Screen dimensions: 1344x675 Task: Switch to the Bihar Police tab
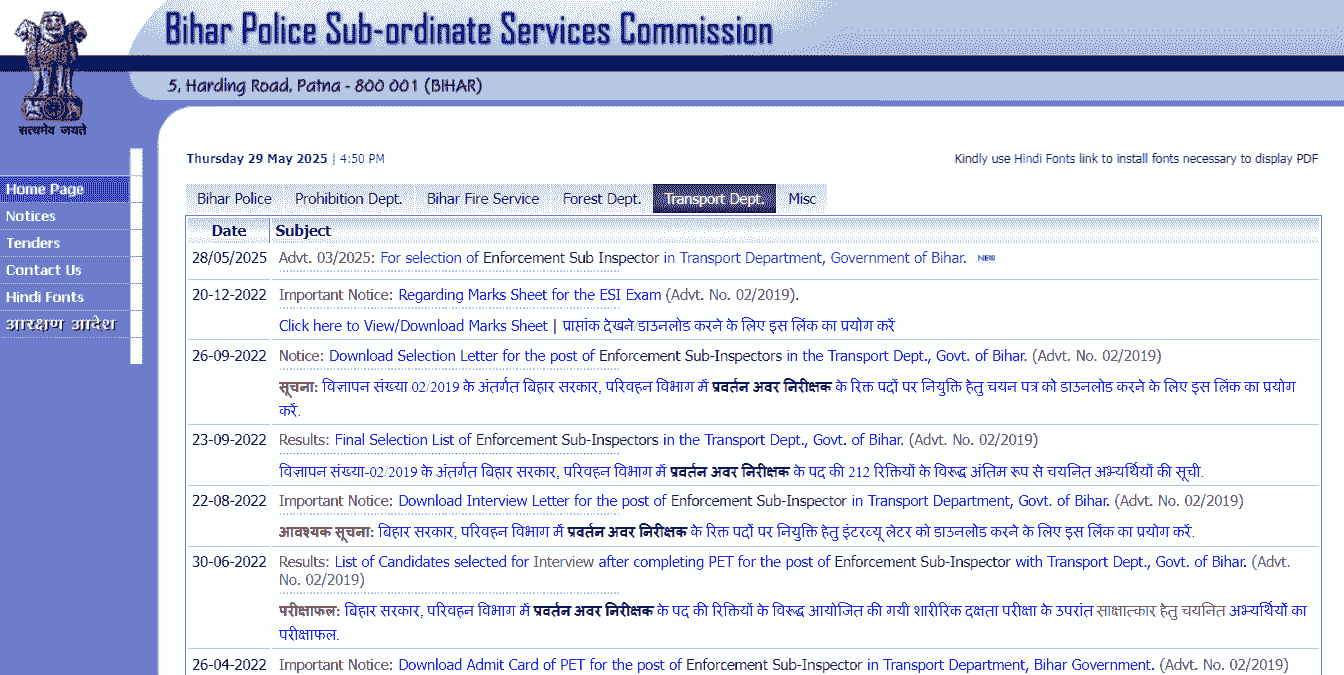coord(234,199)
